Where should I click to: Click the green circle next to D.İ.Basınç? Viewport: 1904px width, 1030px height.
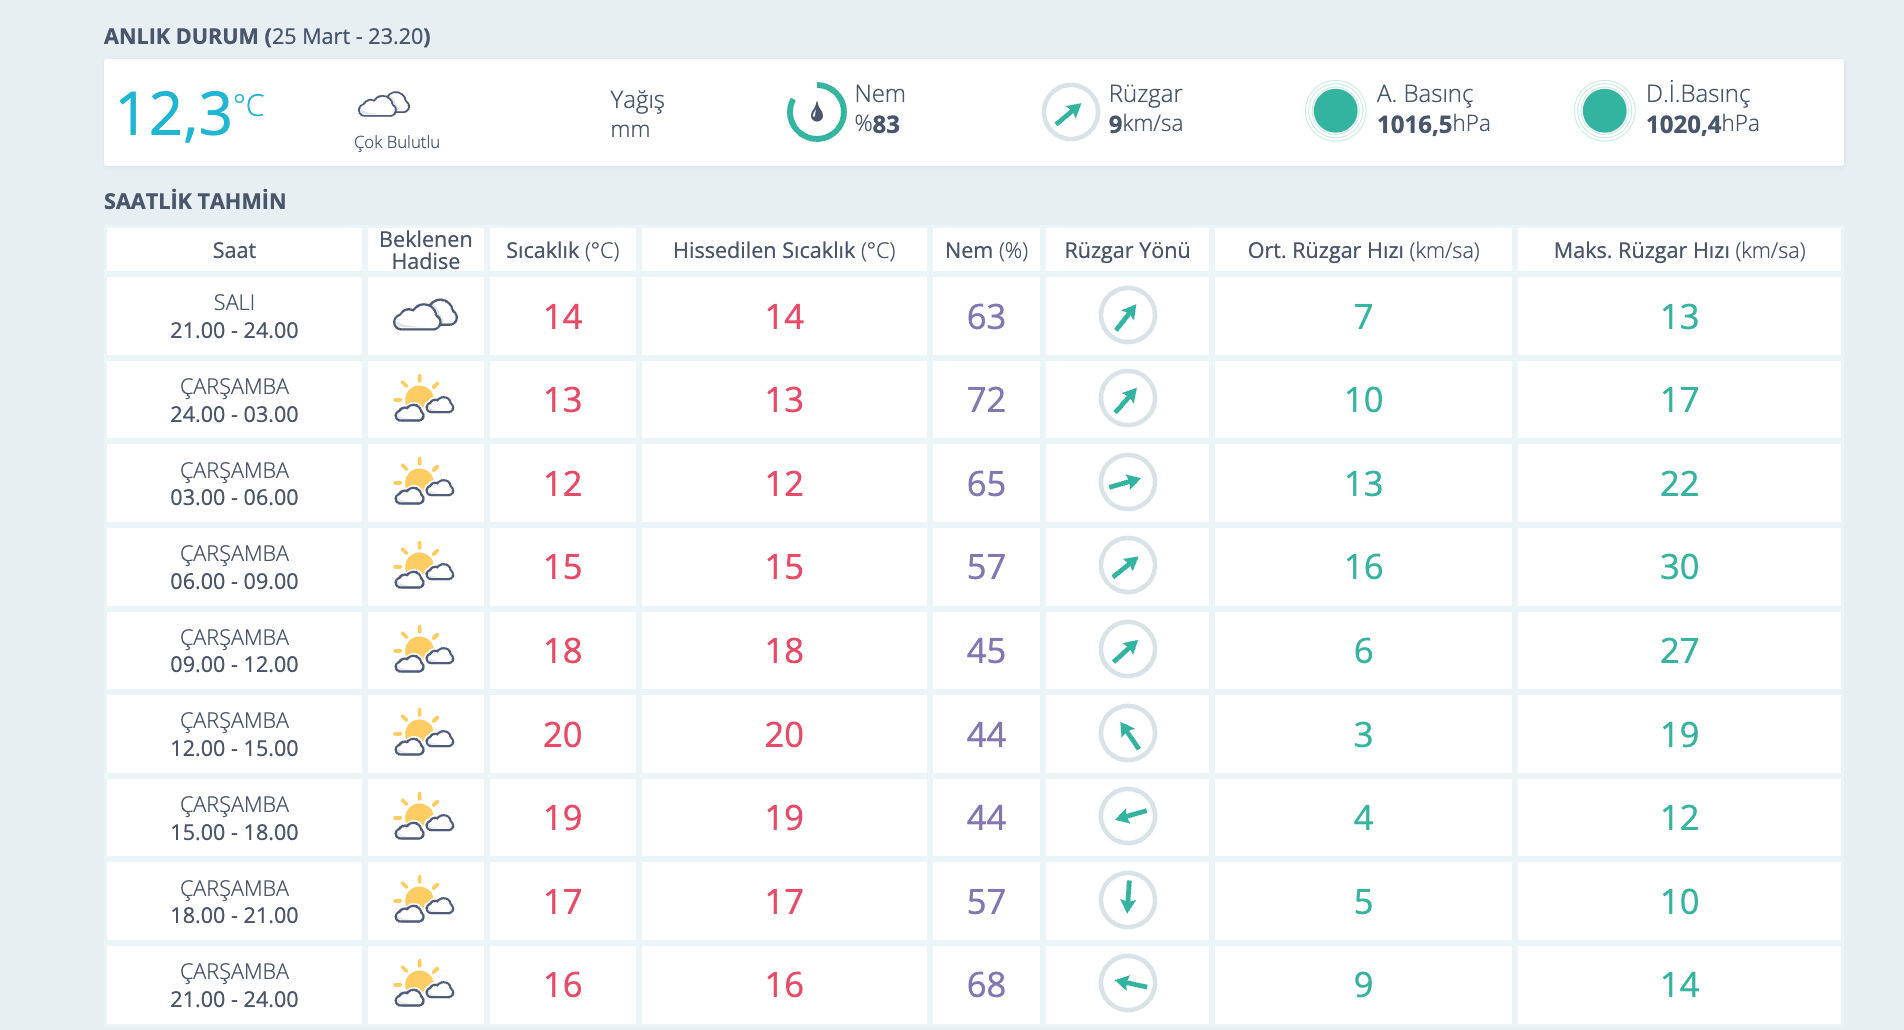click(x=1604, y=110)
